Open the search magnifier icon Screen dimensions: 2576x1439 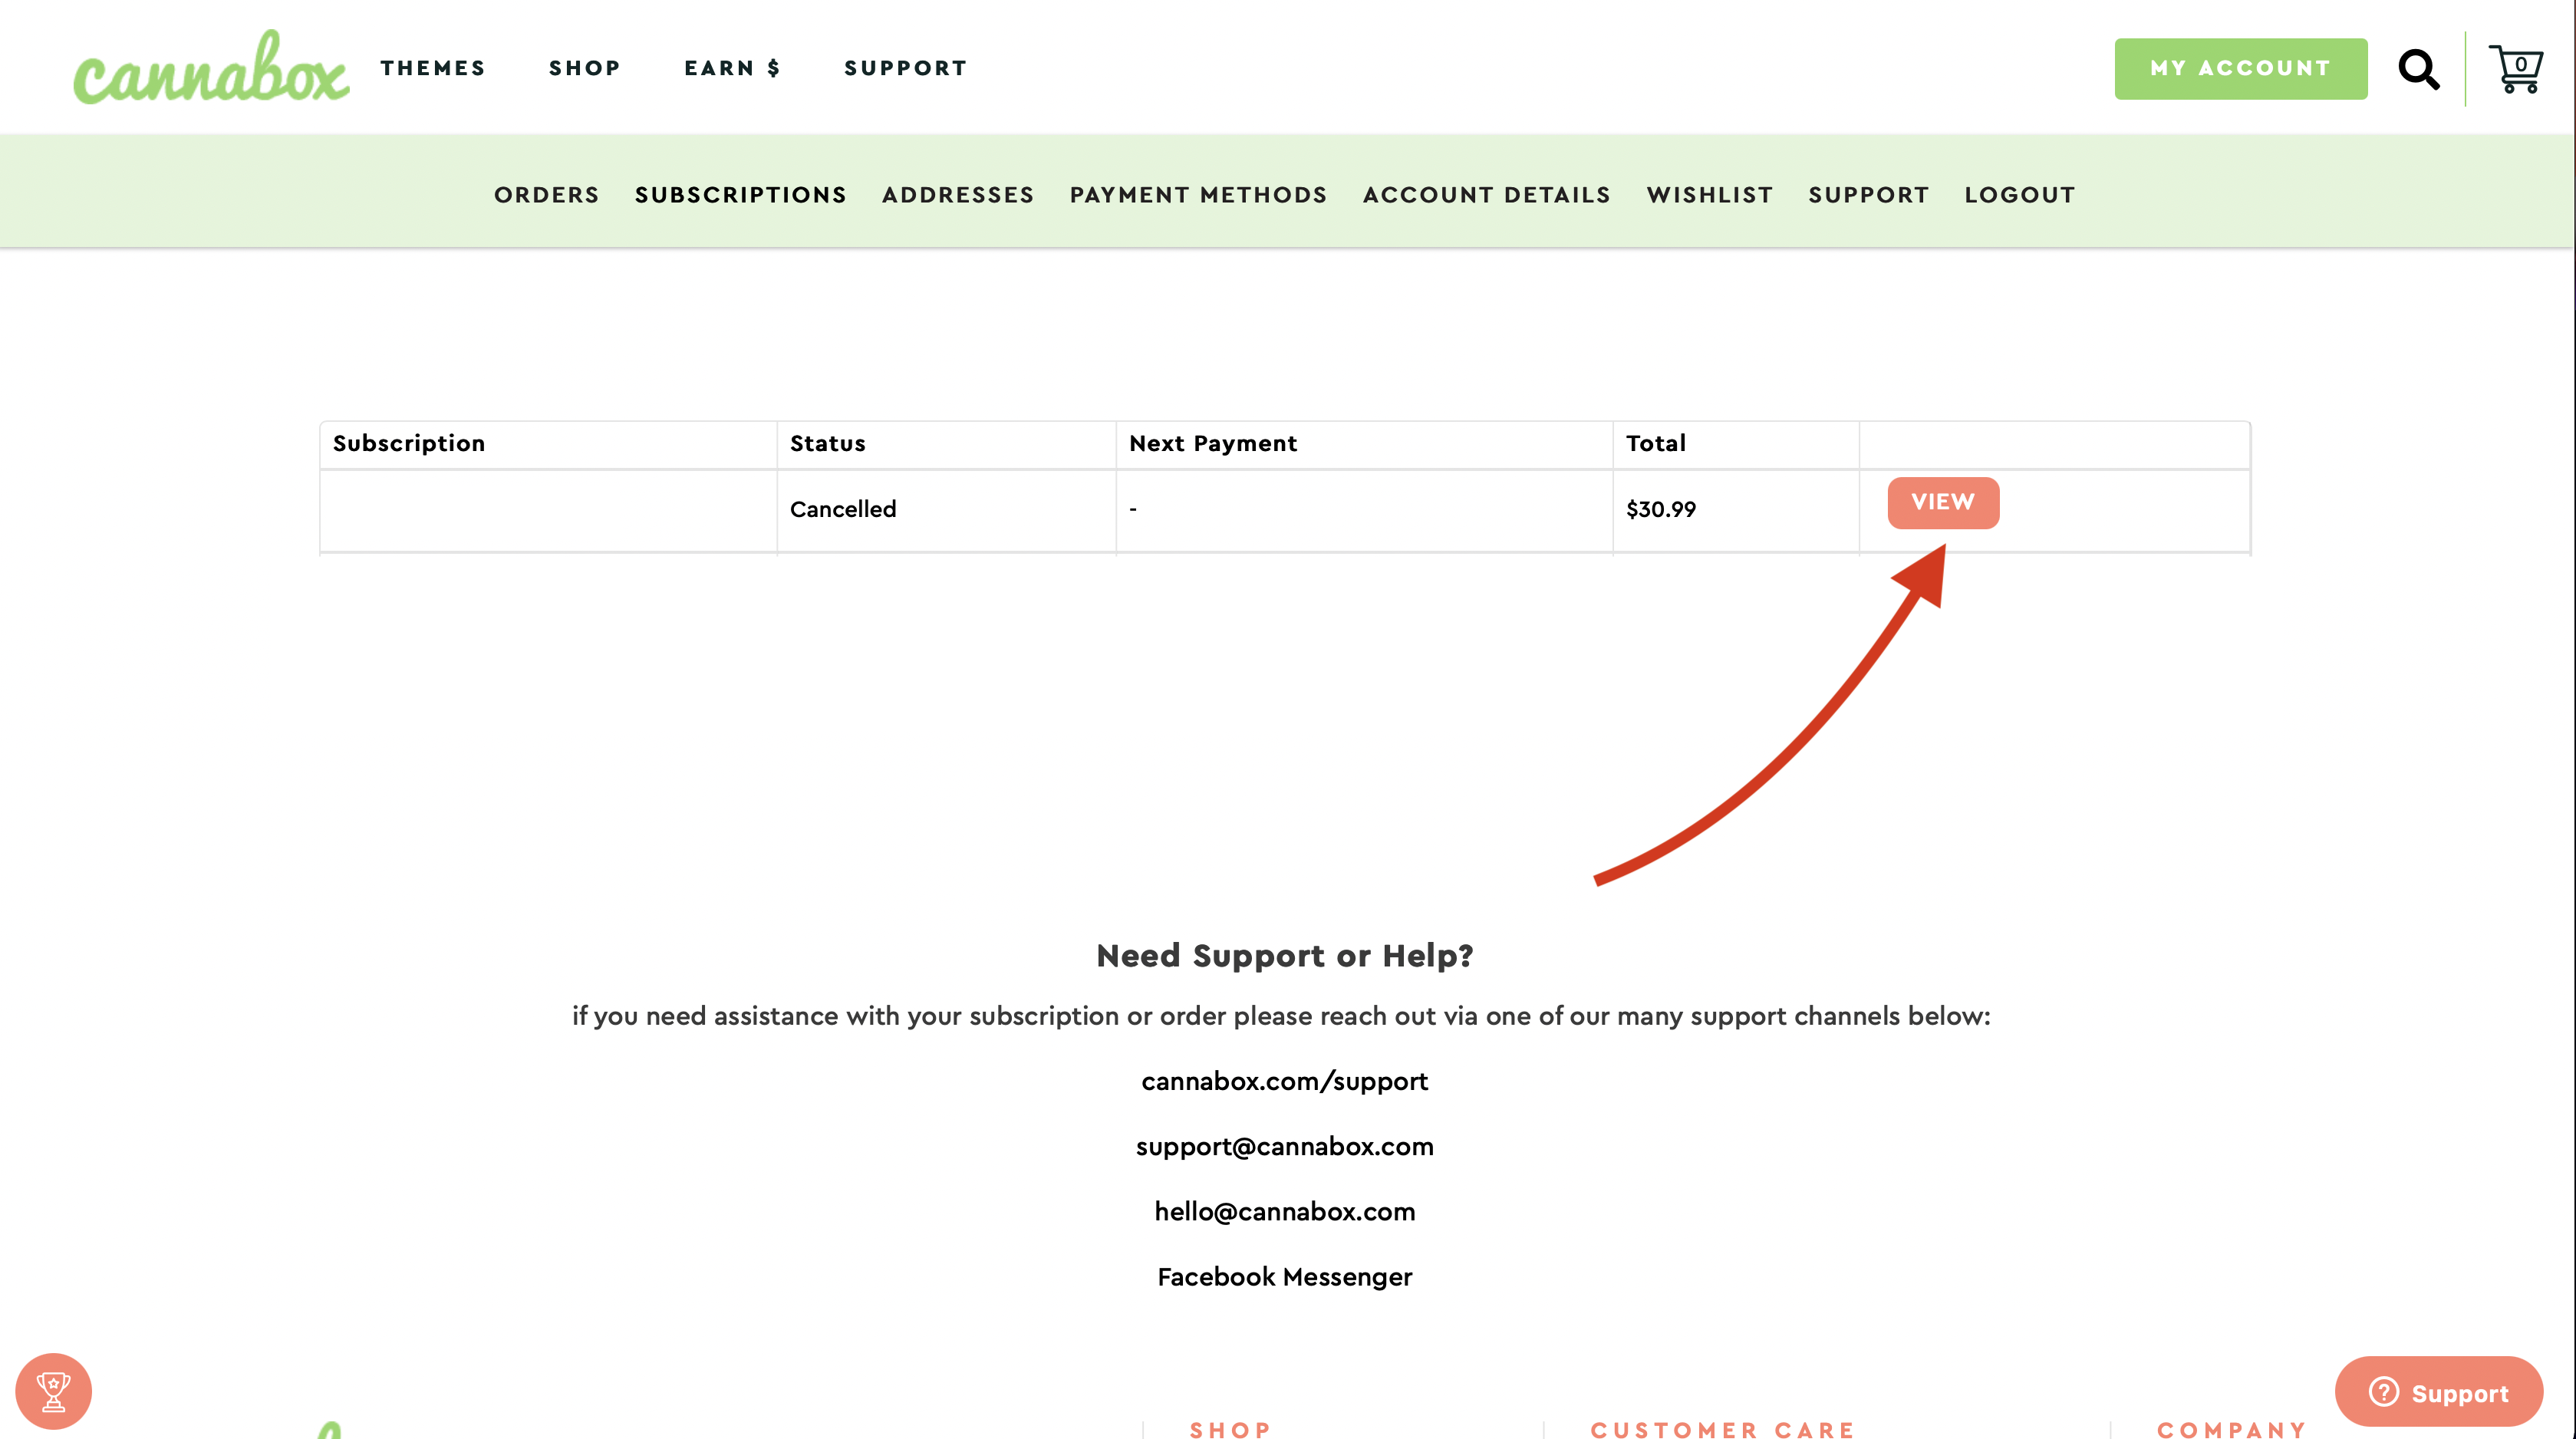click(x=2419, y=69)
